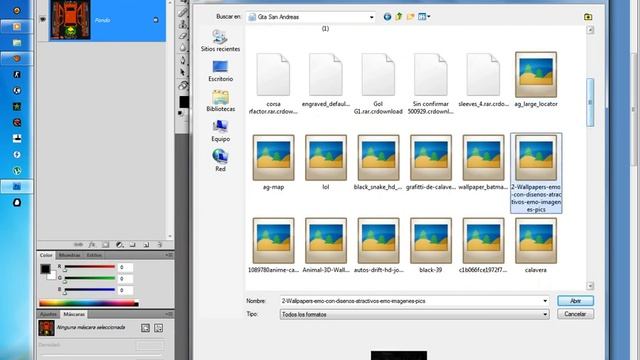Viewport: 640px width, 360px height.
Task: Click the link layers icon in Layers panel
Action: [78, 244]
